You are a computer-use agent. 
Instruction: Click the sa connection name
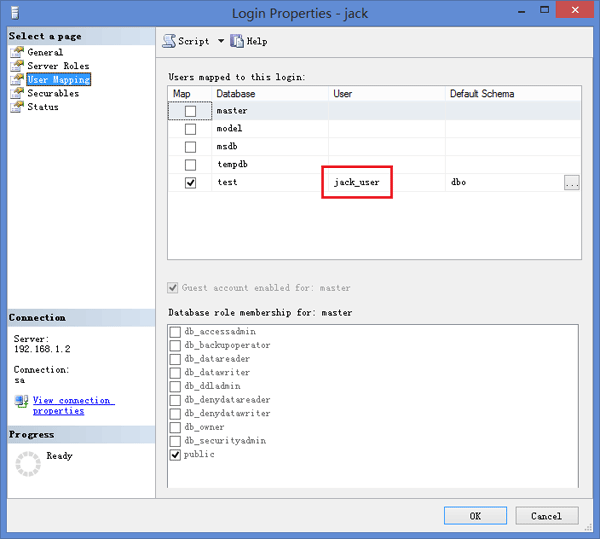(x=20, y=380)
